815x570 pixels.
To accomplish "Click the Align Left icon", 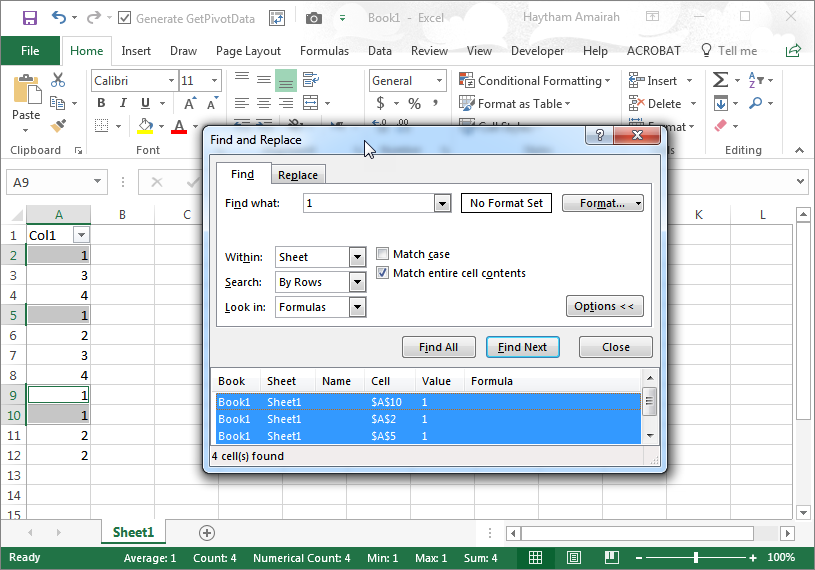I will (x=242, y=103).
